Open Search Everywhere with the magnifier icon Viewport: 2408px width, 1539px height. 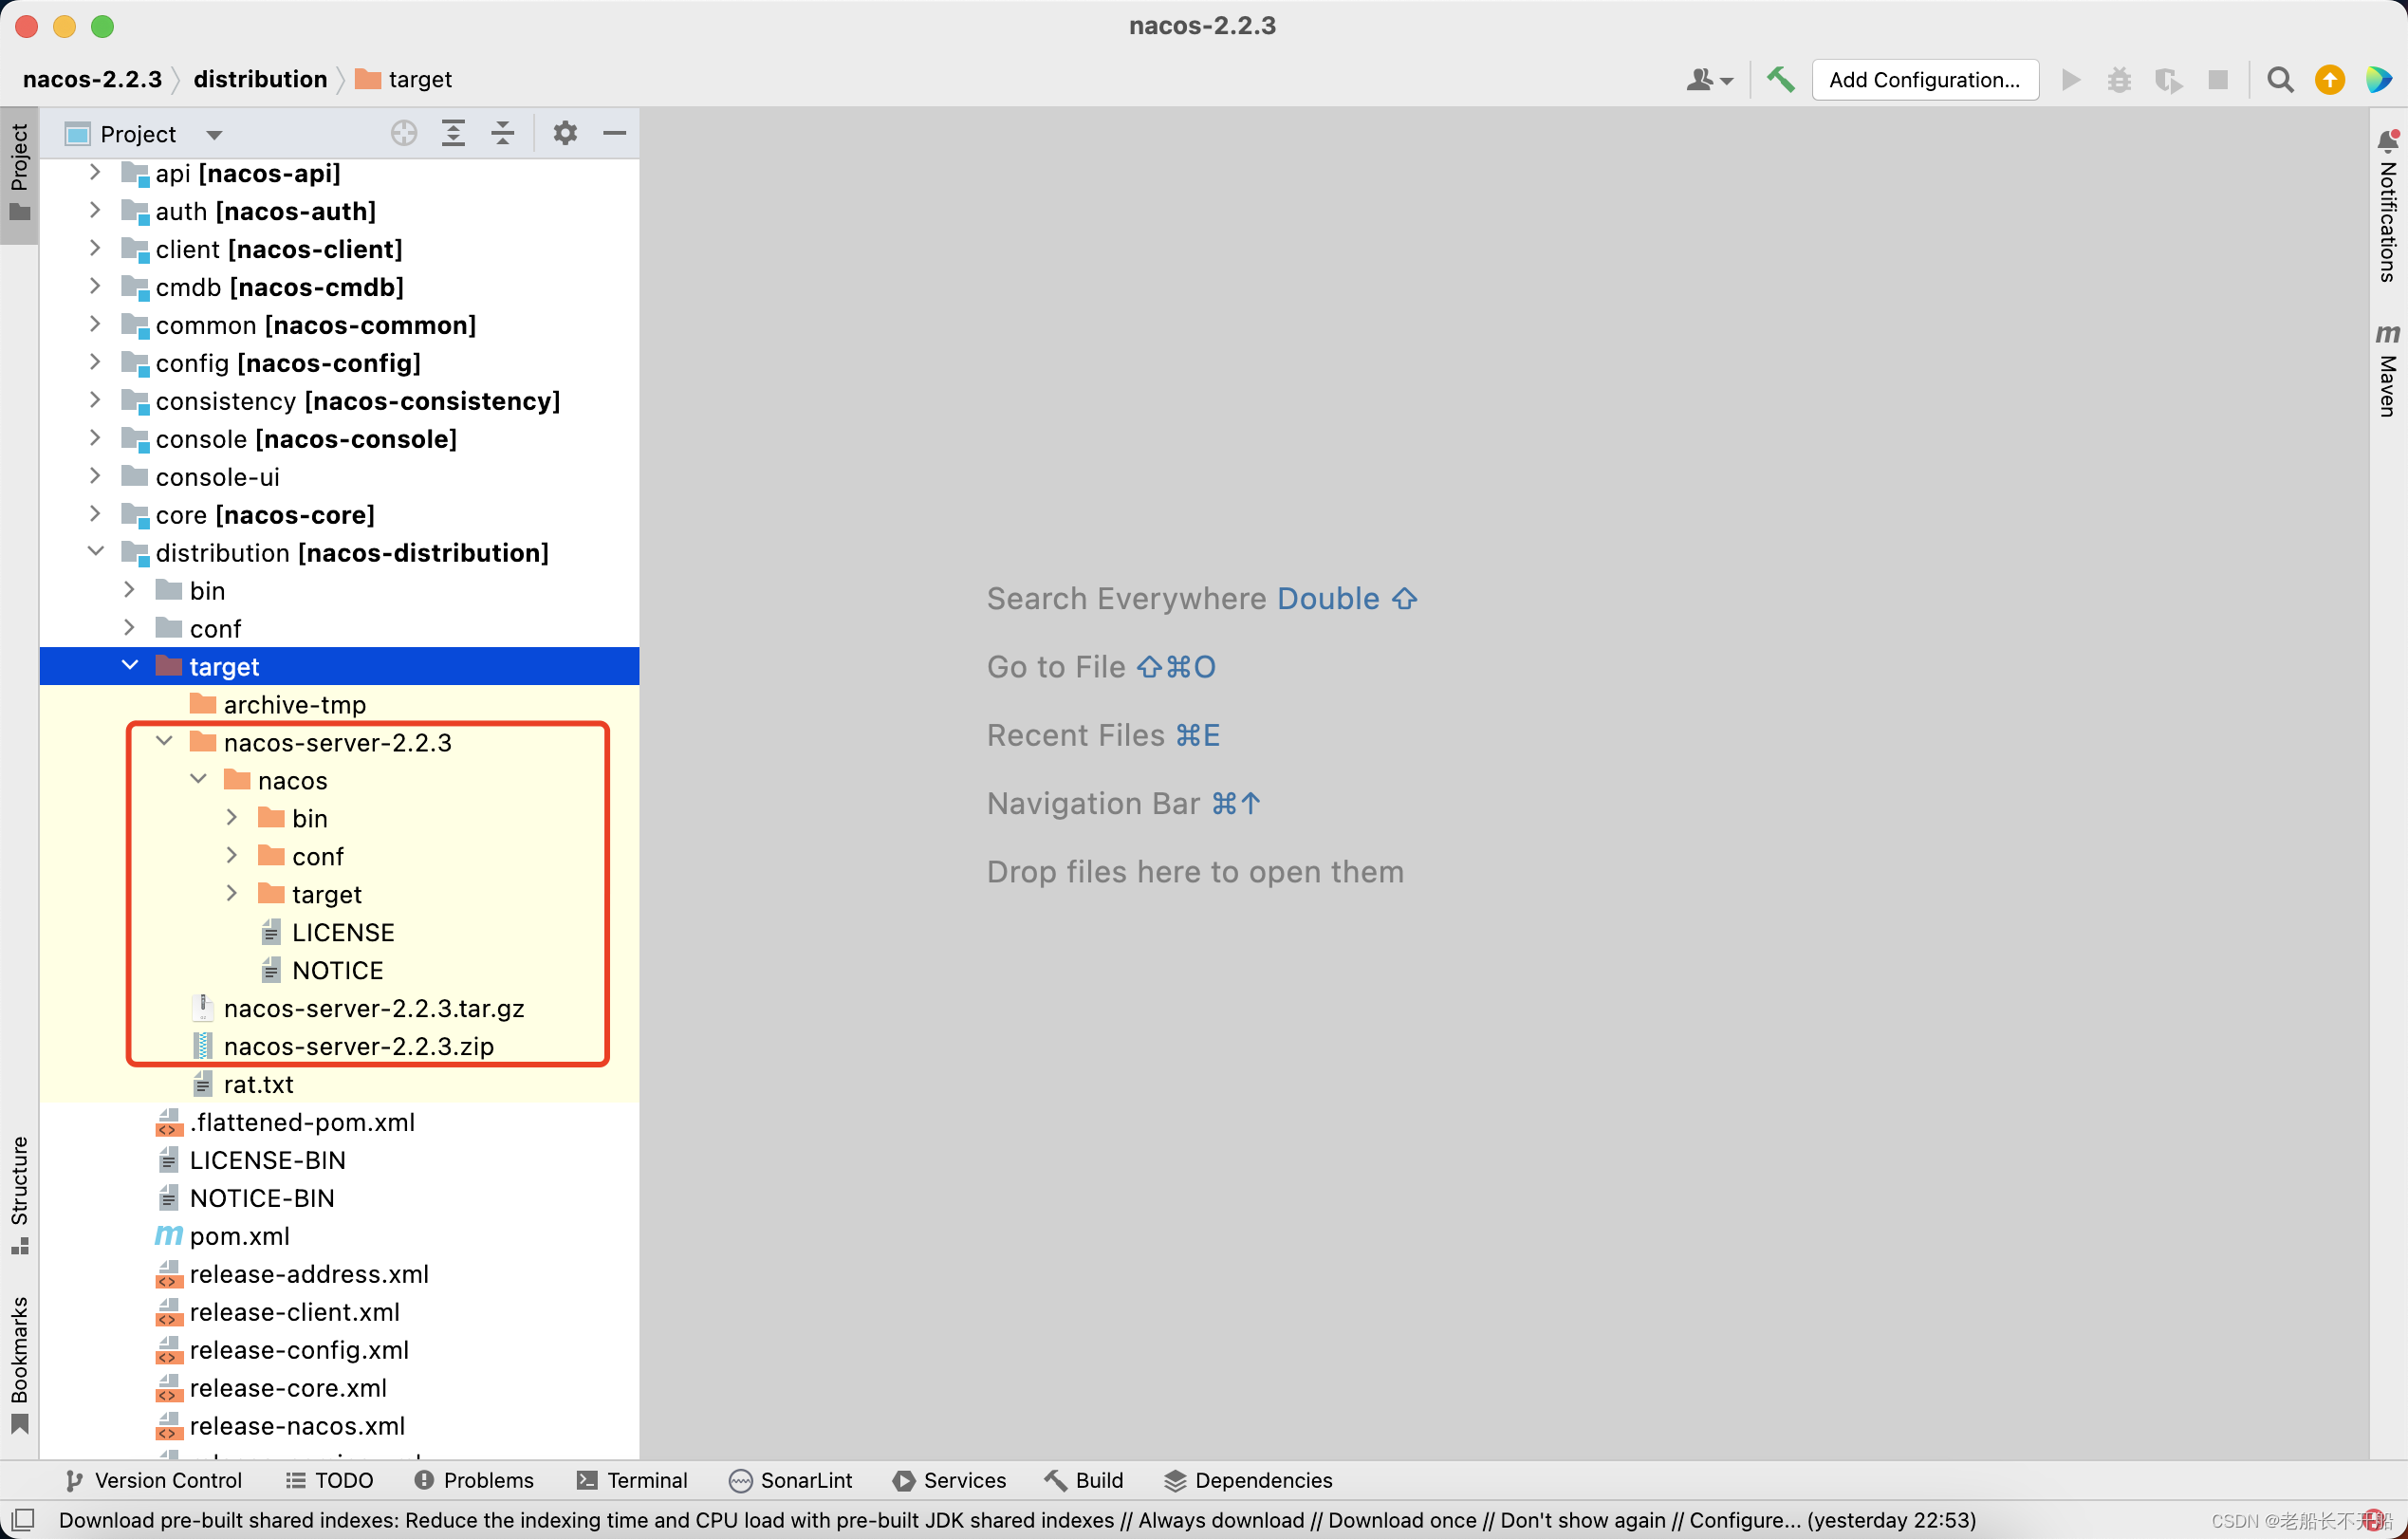pyautogui.click(x=2280, y=80)
